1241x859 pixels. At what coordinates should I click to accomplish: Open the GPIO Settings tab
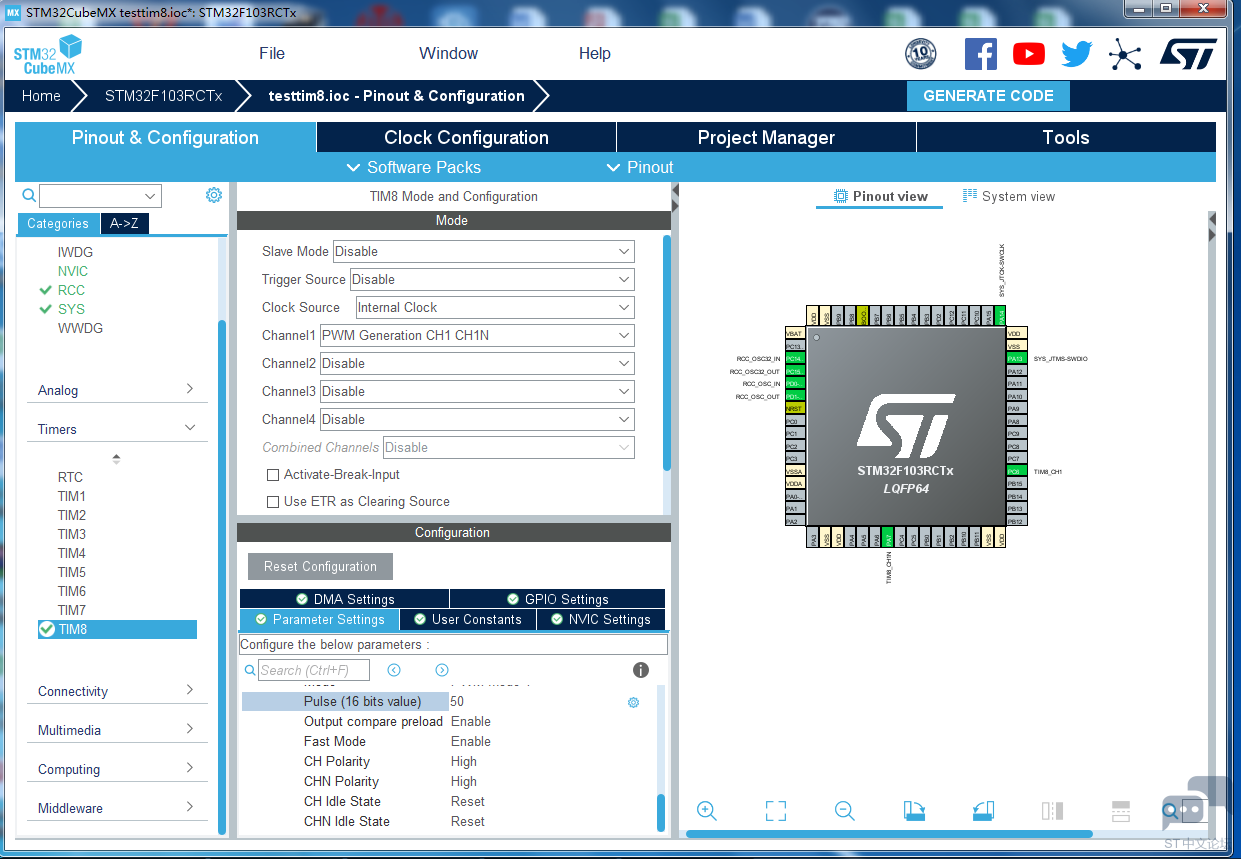557,599
